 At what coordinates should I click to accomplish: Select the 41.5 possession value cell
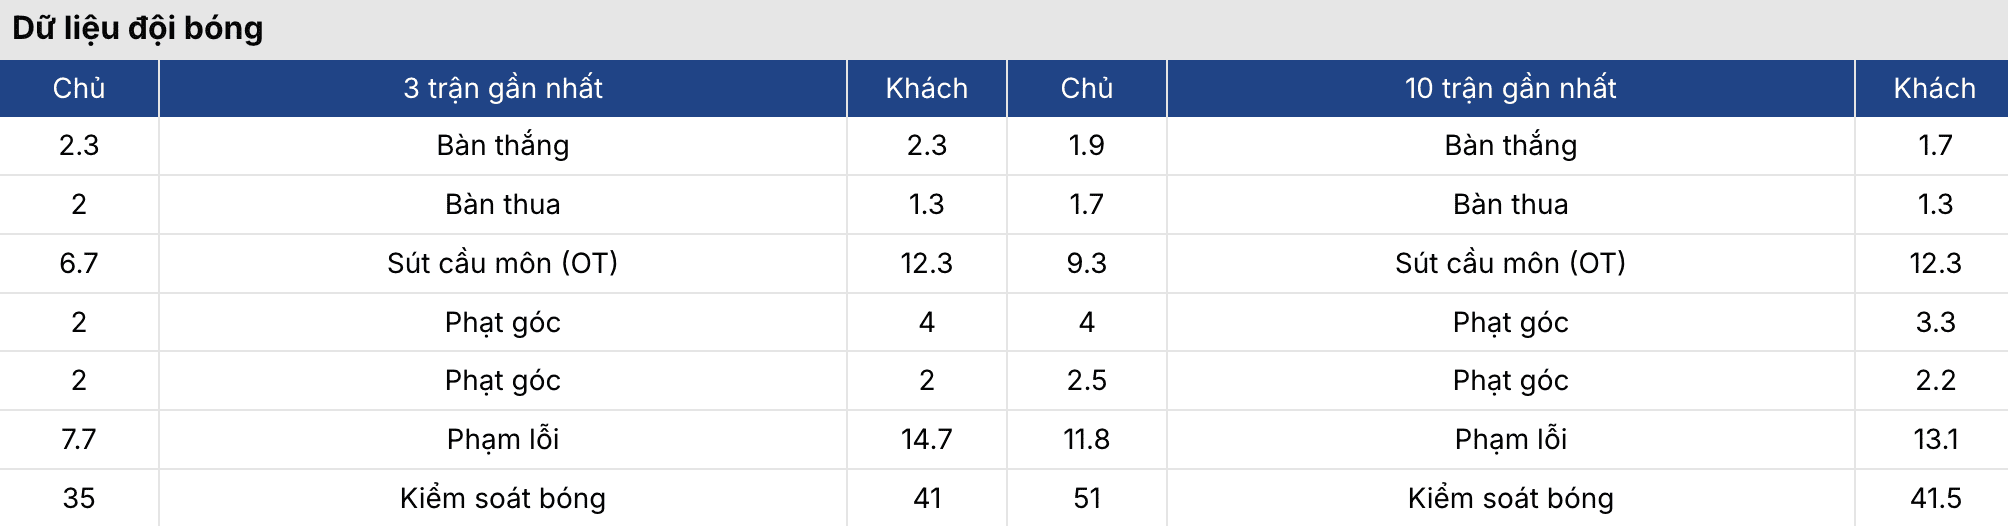coord(1935,498)
